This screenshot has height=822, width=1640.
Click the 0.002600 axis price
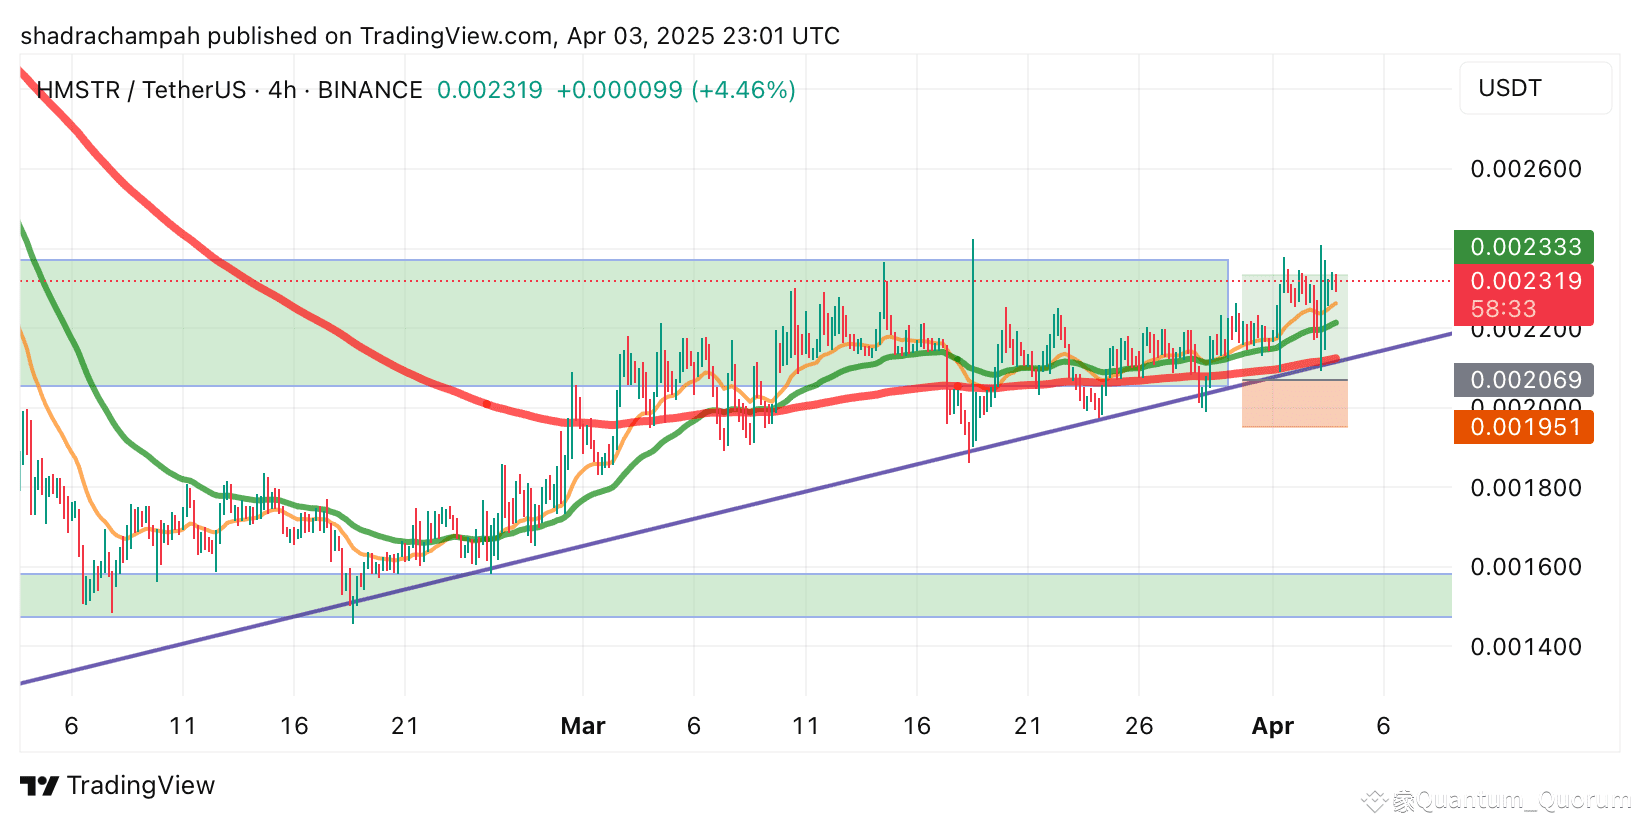(1526, 169)
